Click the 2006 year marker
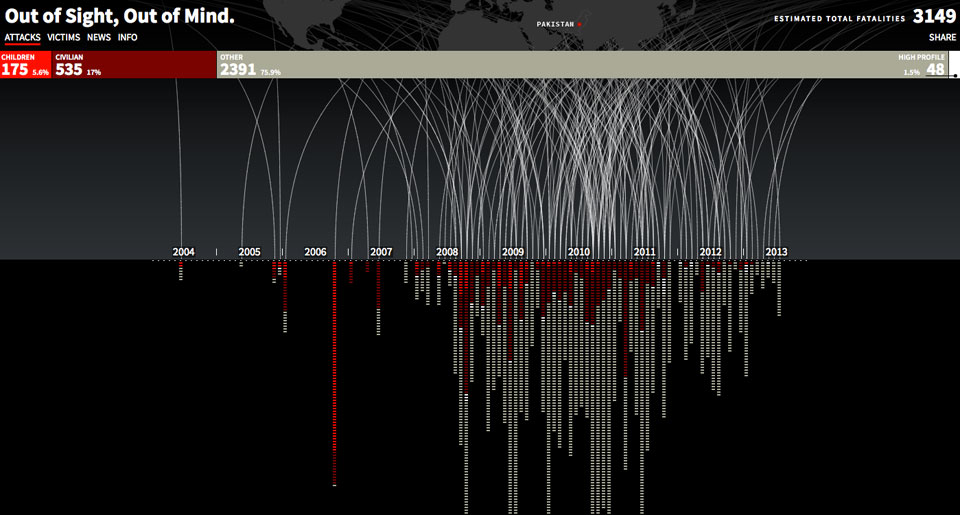Screen dimensions: 960x515 click(315, 252)
